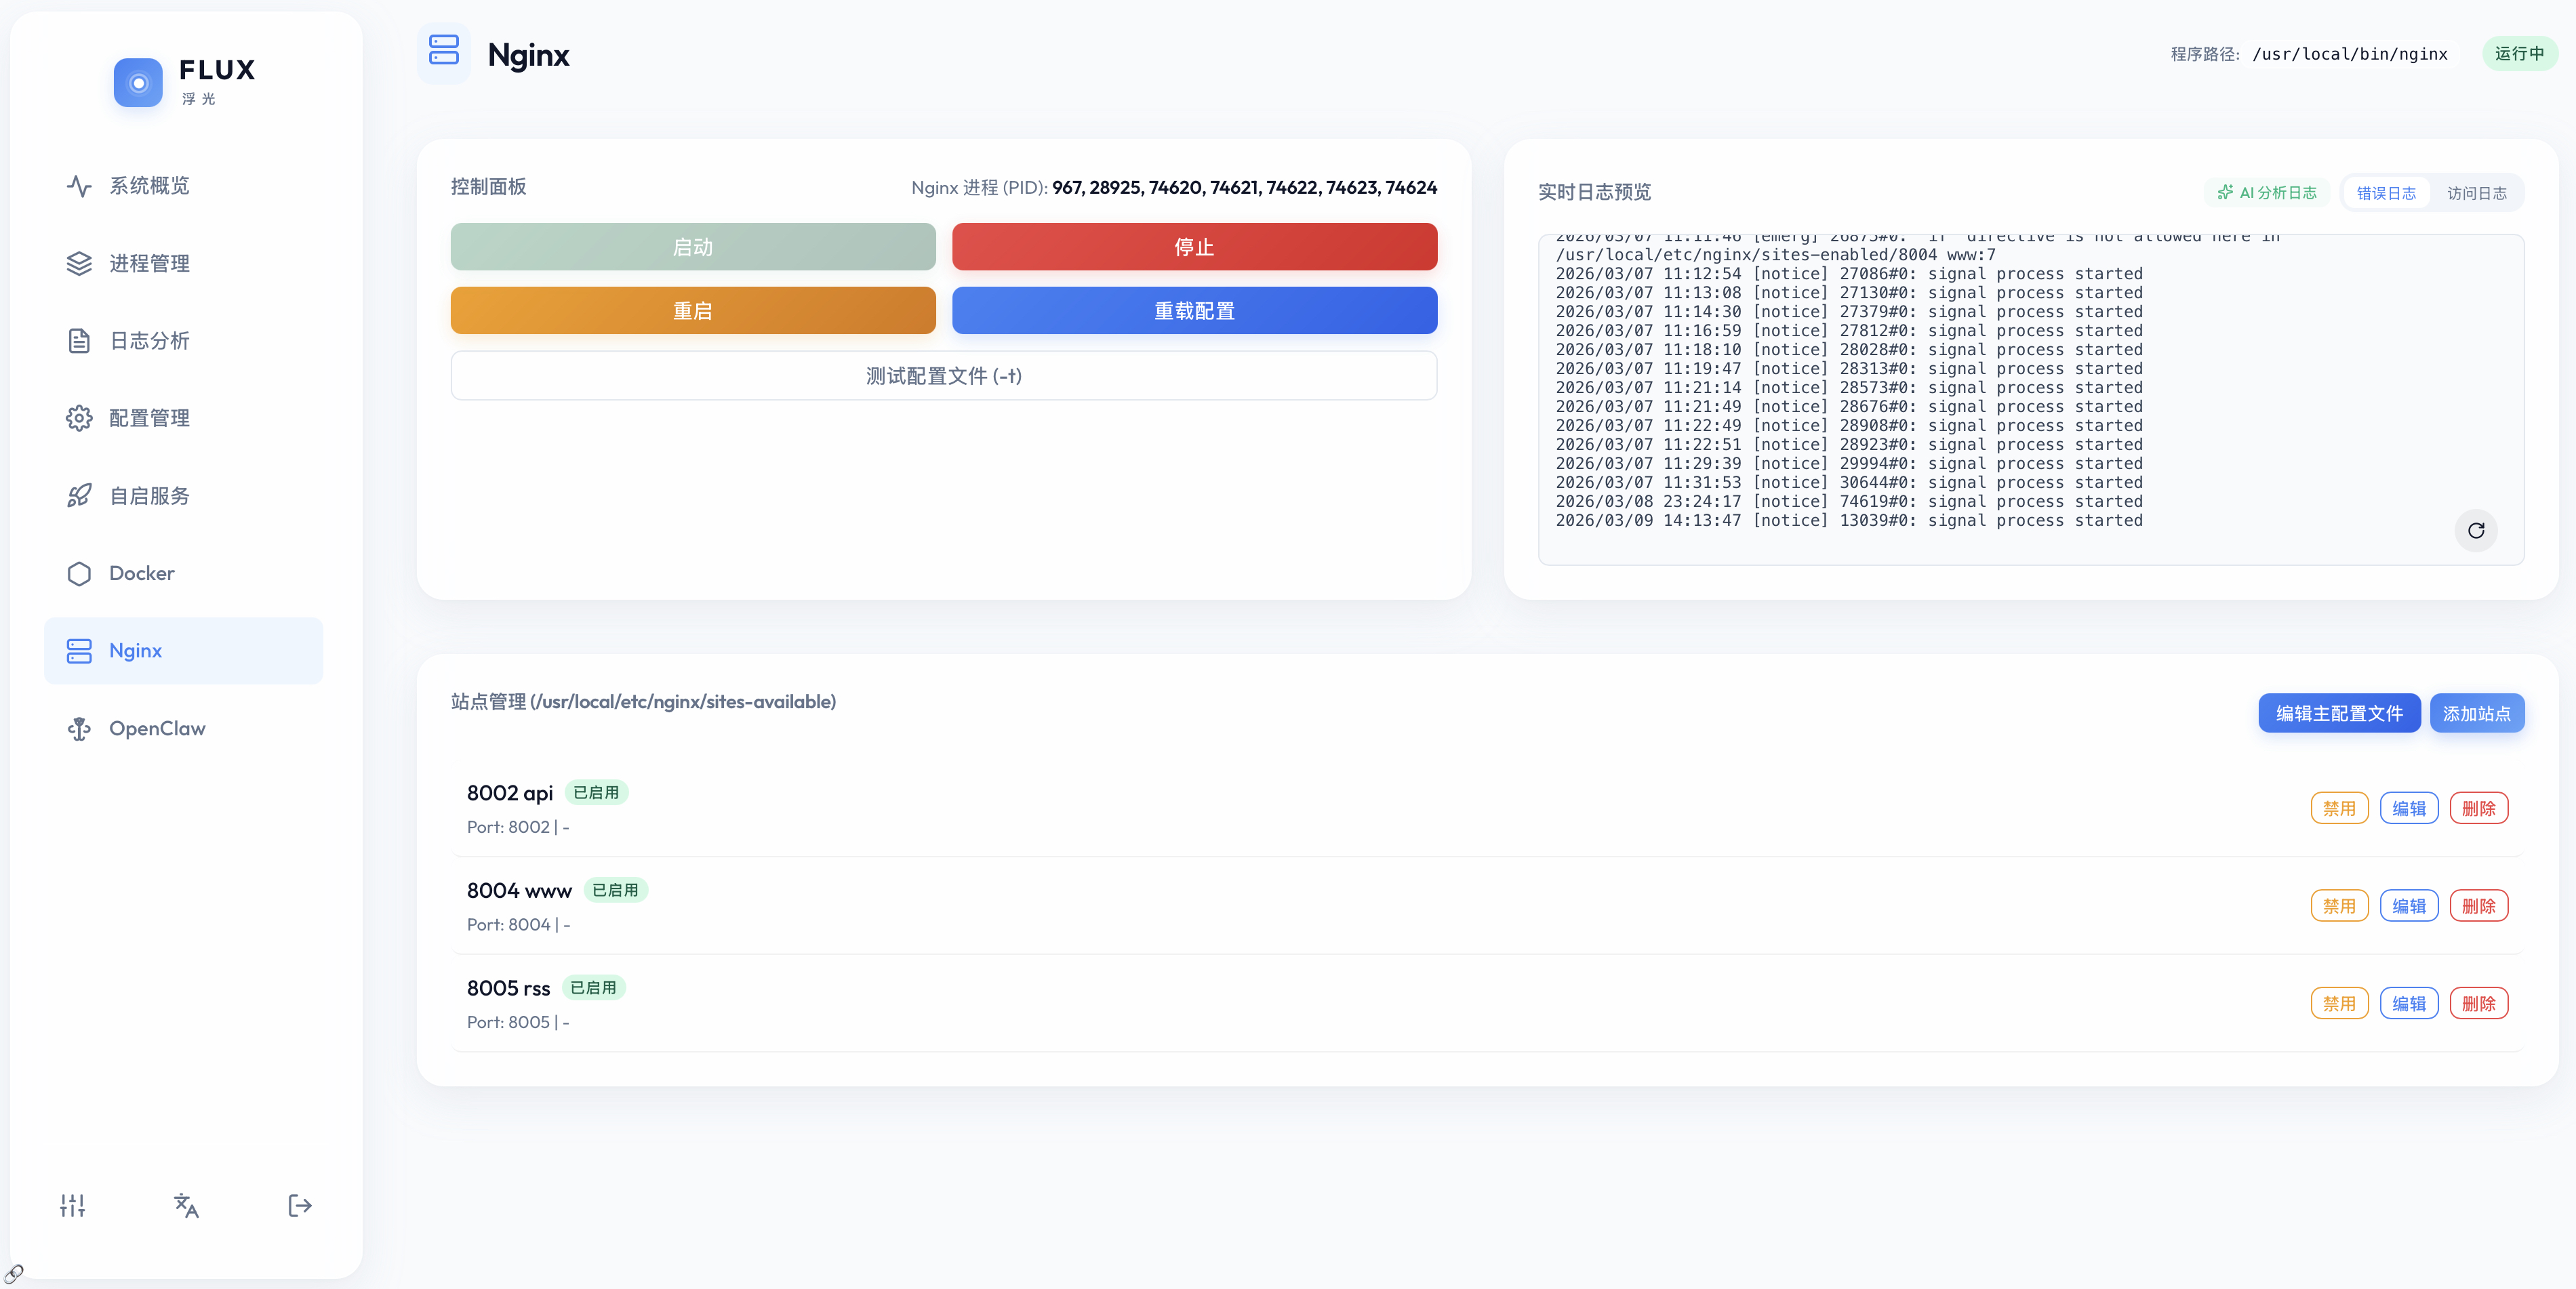Image resolution: width=2576 pixels, height=1289 pixels.
Task: Select the 错误日志 error log tab
Action: [x=2385, y=193]
